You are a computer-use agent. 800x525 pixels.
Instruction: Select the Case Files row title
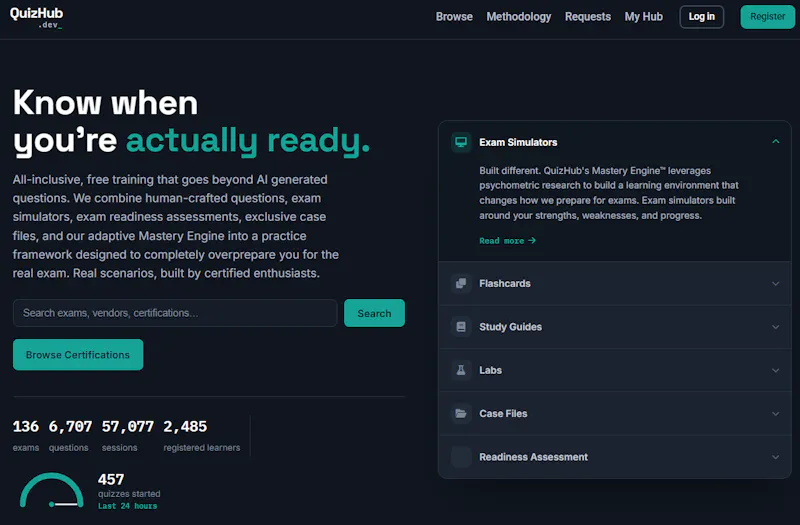click(x=503, y=413)
